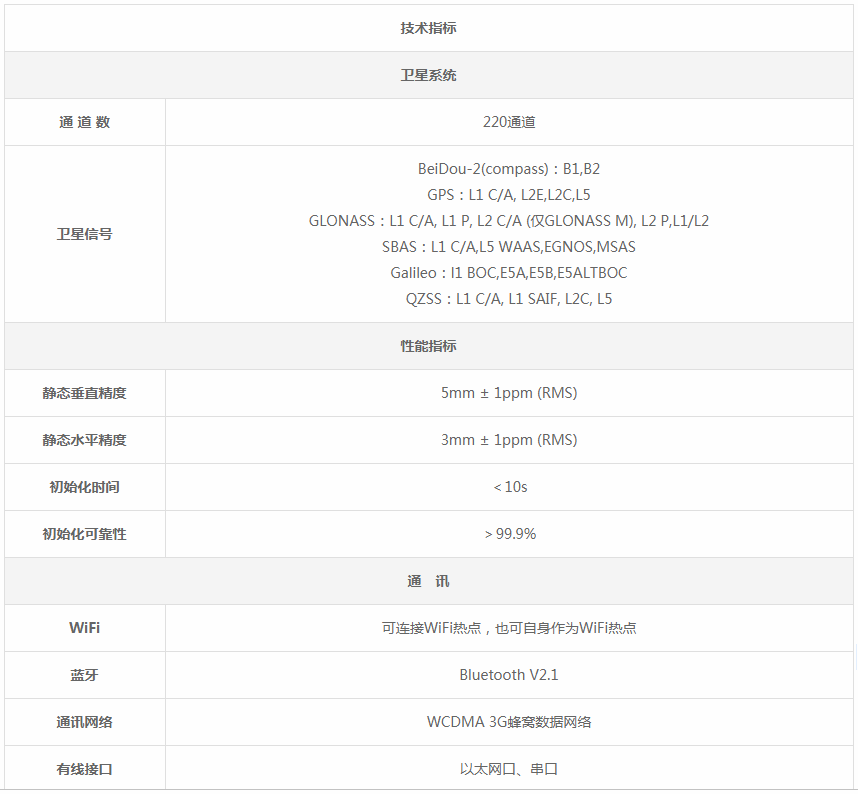Viewport: 858px width, 794px height.
Task: Select the 3mm ± 1ppm (RMS) value
Action: coord(508,440)
